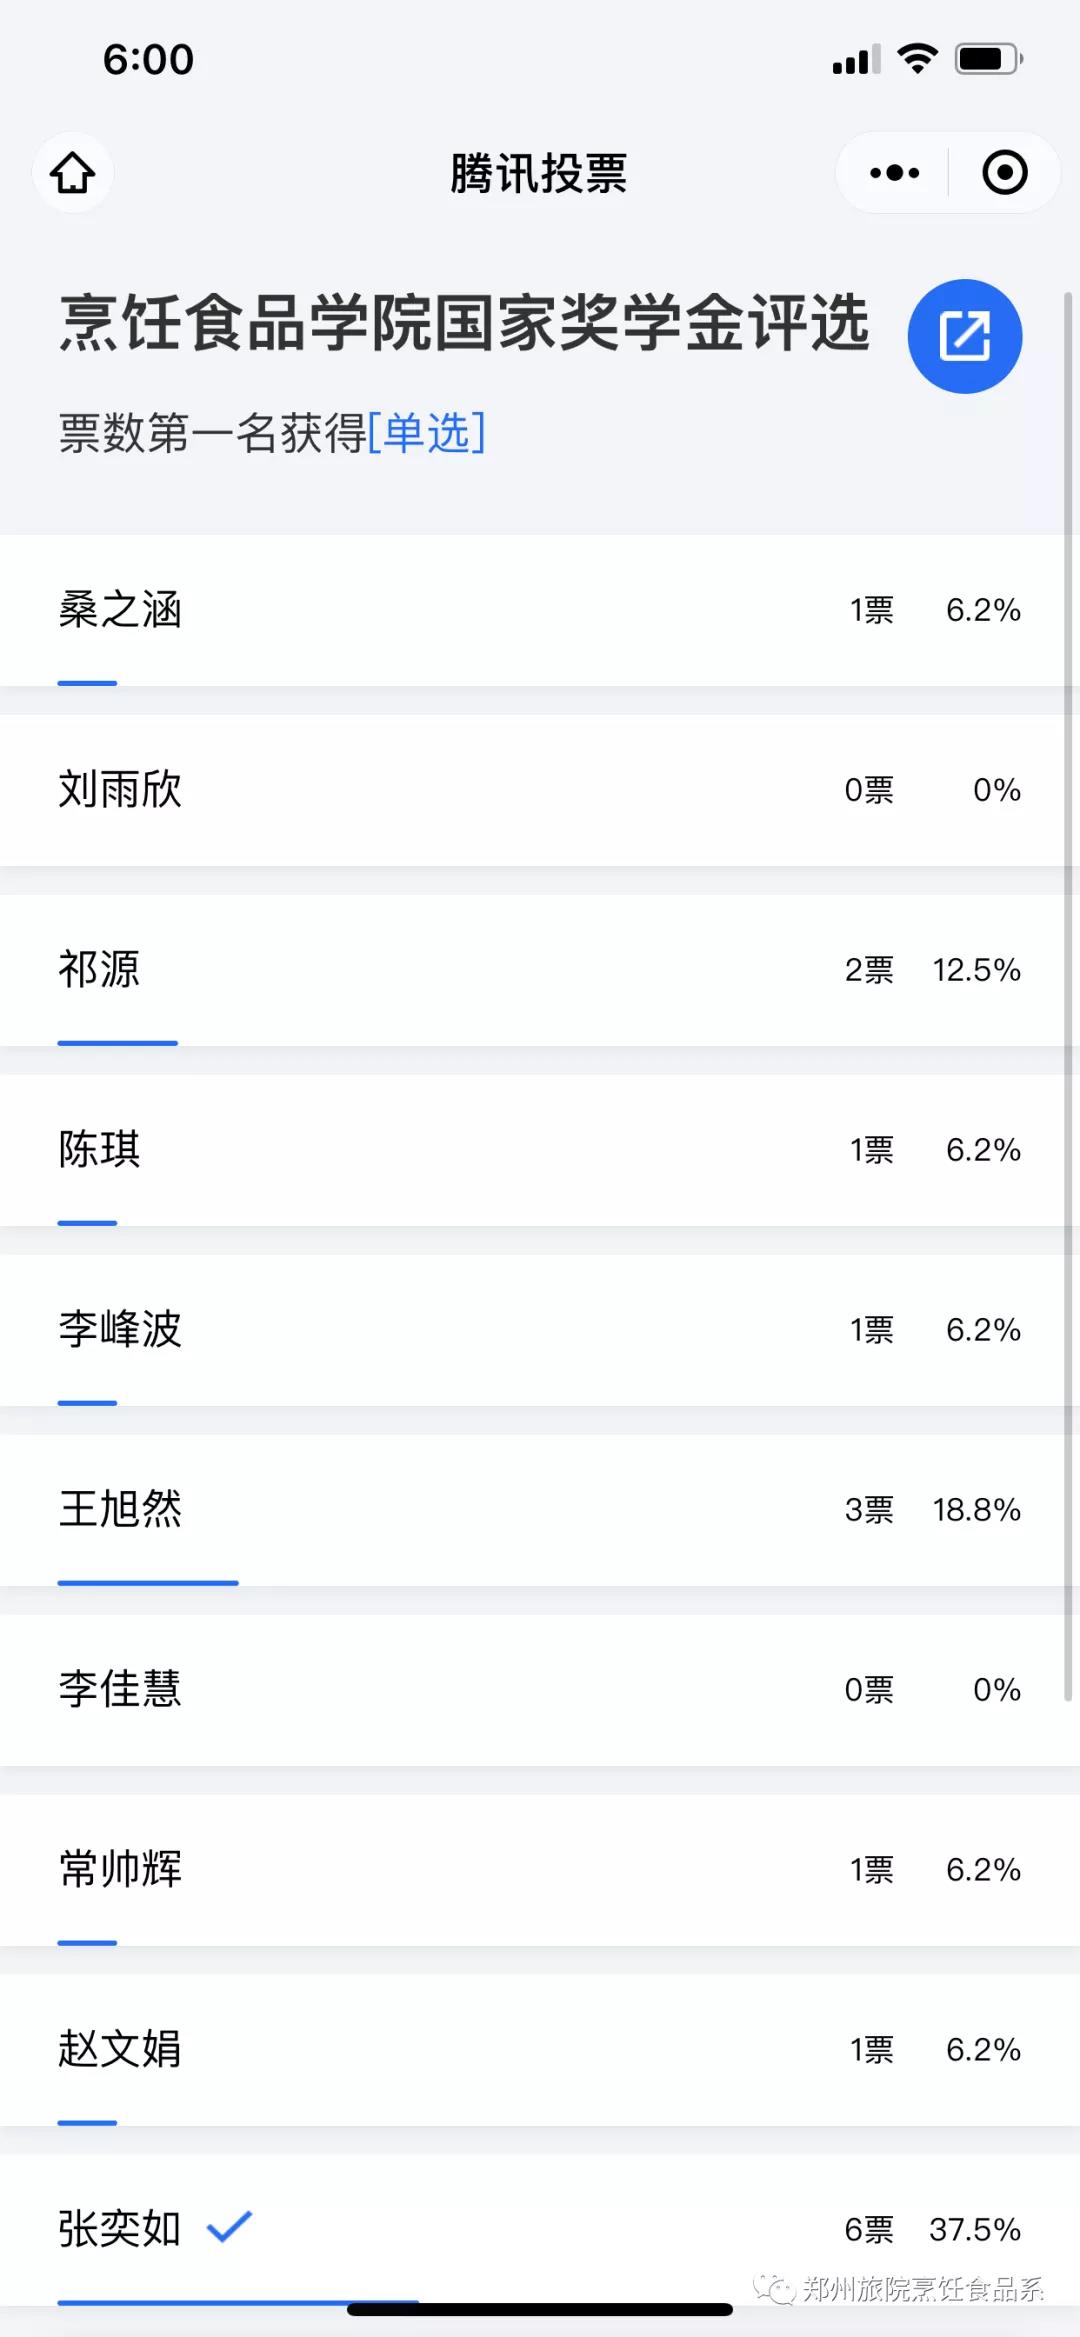Choose candidate 陈琪
This screenshot has height=2337, width=1080.
(99, 1150)
